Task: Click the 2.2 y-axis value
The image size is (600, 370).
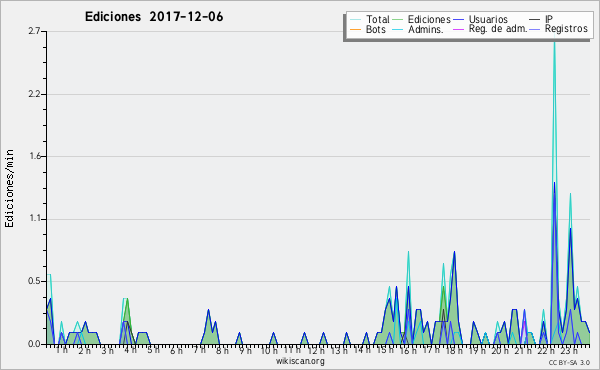Action: click(x=34, y=94)
